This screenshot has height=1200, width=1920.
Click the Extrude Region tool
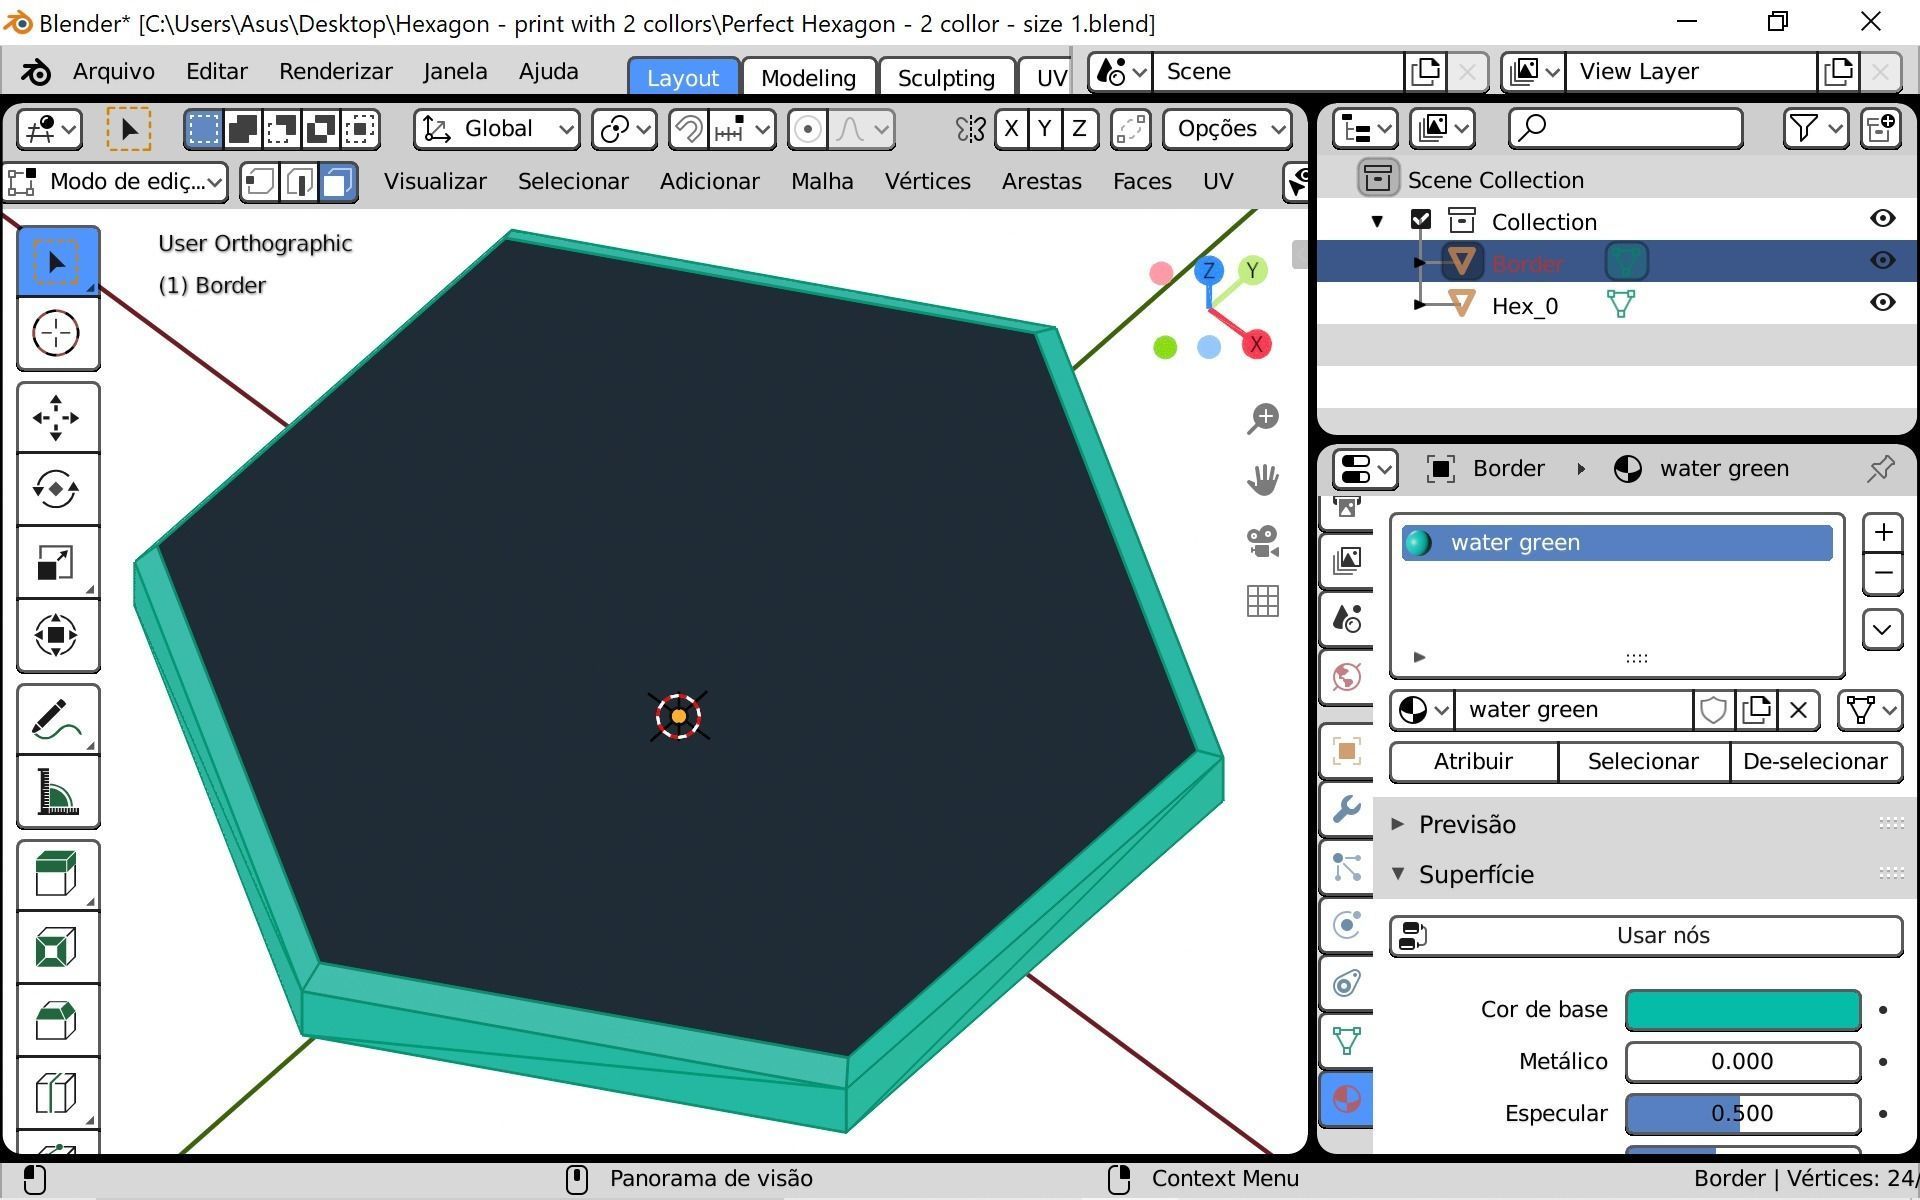tap(57, 874)
